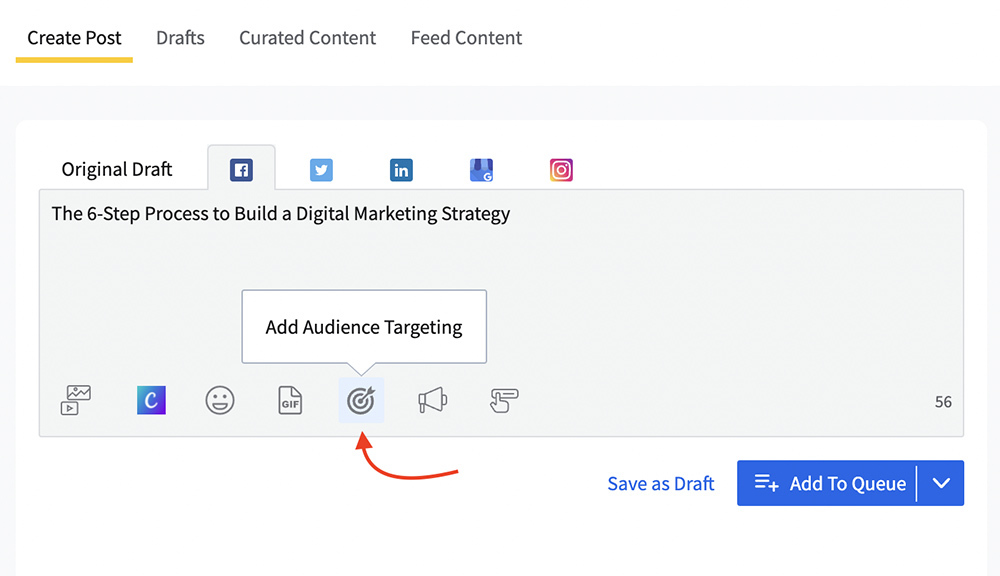Switch to the Curated Content tab
This screenshot has height=576, width=1000.
307,38
